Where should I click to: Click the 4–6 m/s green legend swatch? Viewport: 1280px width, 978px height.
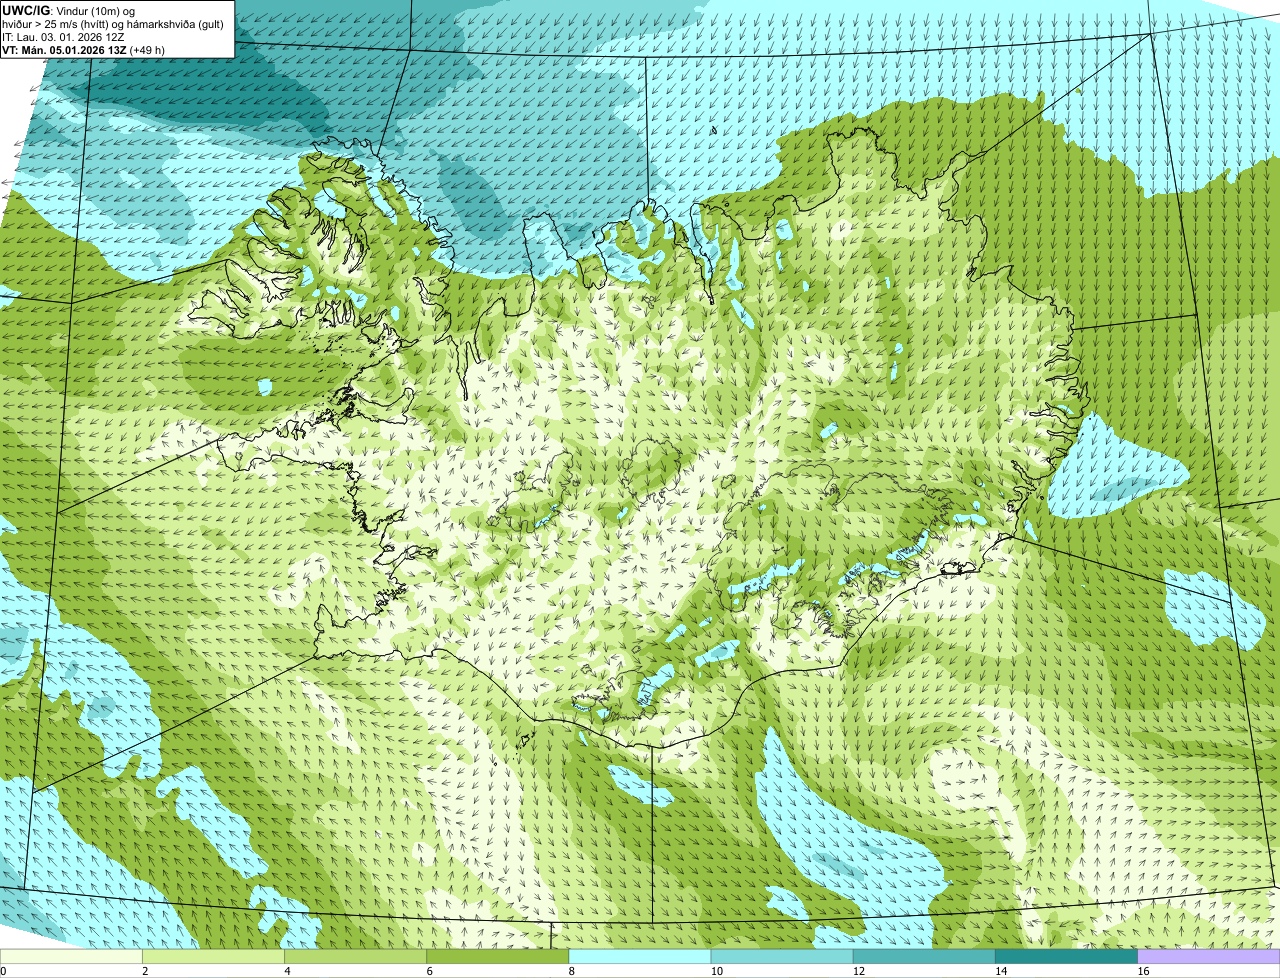pos(355,957)
